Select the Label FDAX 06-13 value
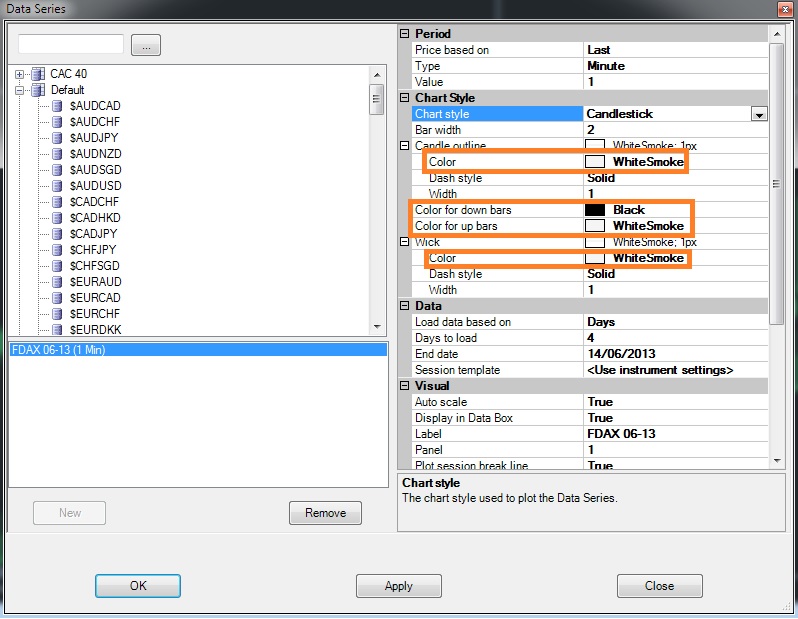The width and height of the screenshot is (798, 619). click(x=675, y=434)
